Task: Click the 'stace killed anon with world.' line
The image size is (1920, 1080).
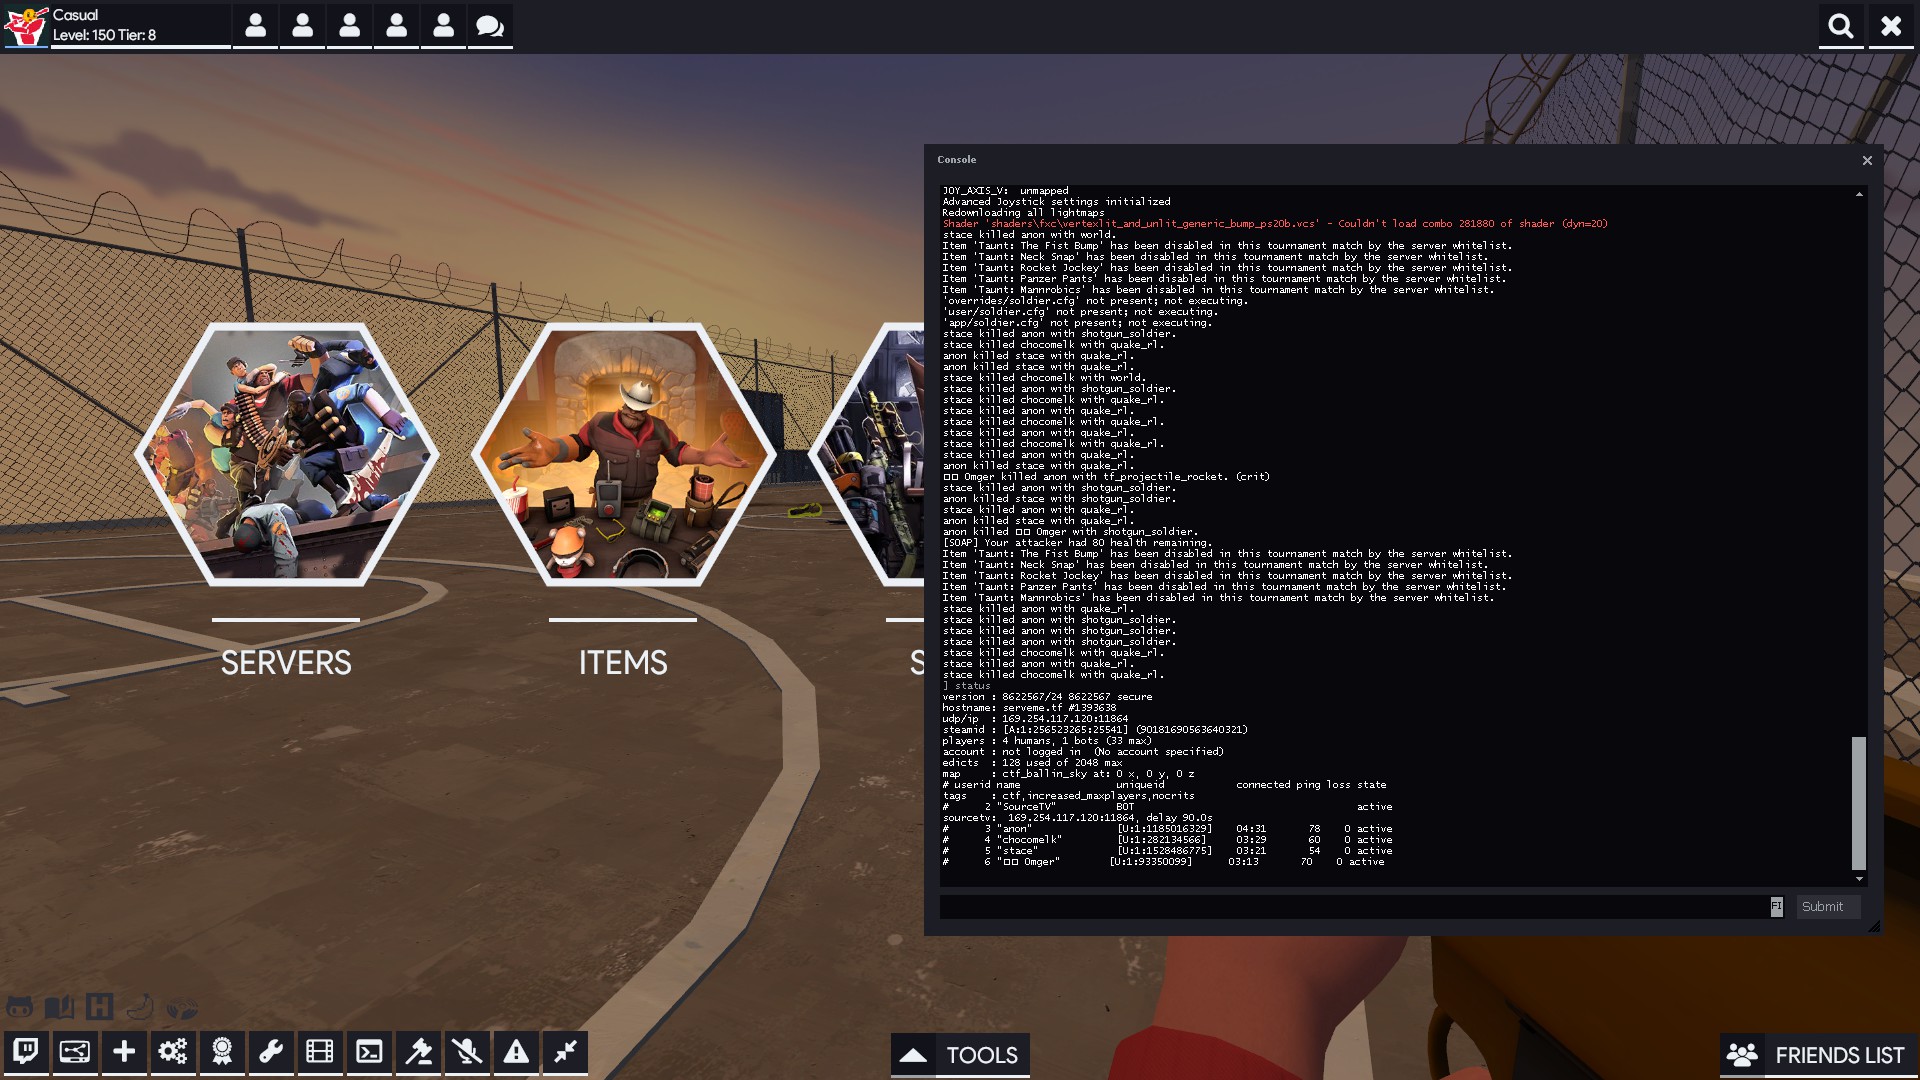Action: click(x=1029, y=235)
